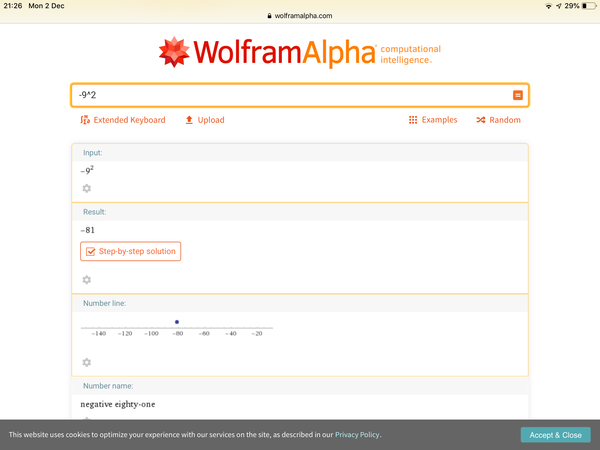The width and height of the screenshot is (600, 450).
Task: Click the result value -81
Action: (x=88, y=230)
